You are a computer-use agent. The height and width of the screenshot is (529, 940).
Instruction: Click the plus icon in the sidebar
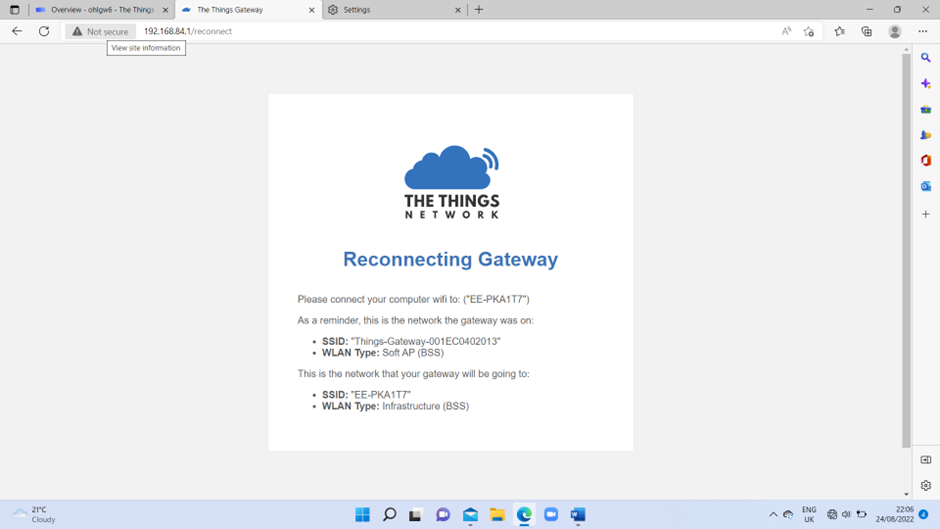click(x=925, y=214)
